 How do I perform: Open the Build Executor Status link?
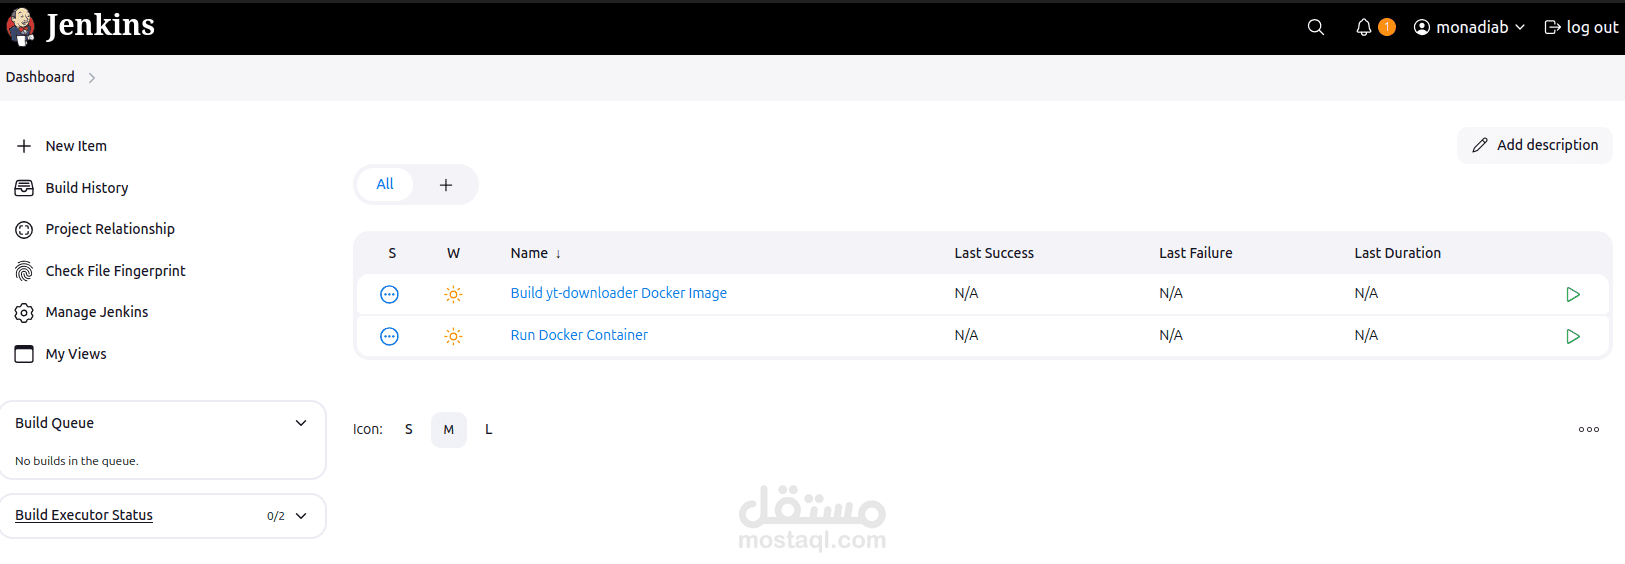point(84,515)
